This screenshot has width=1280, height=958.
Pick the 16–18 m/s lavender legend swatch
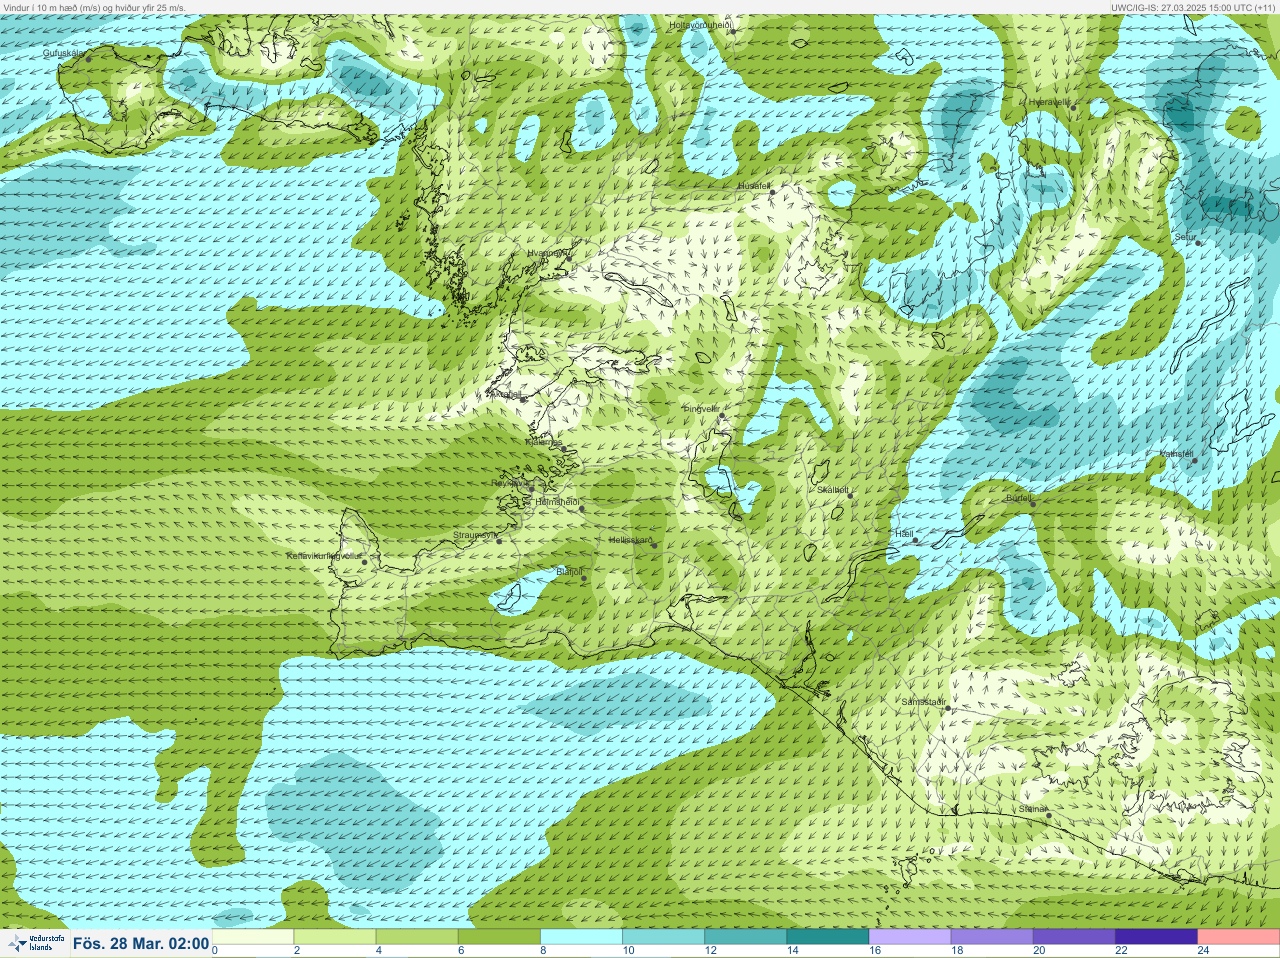tap(910, 937)
